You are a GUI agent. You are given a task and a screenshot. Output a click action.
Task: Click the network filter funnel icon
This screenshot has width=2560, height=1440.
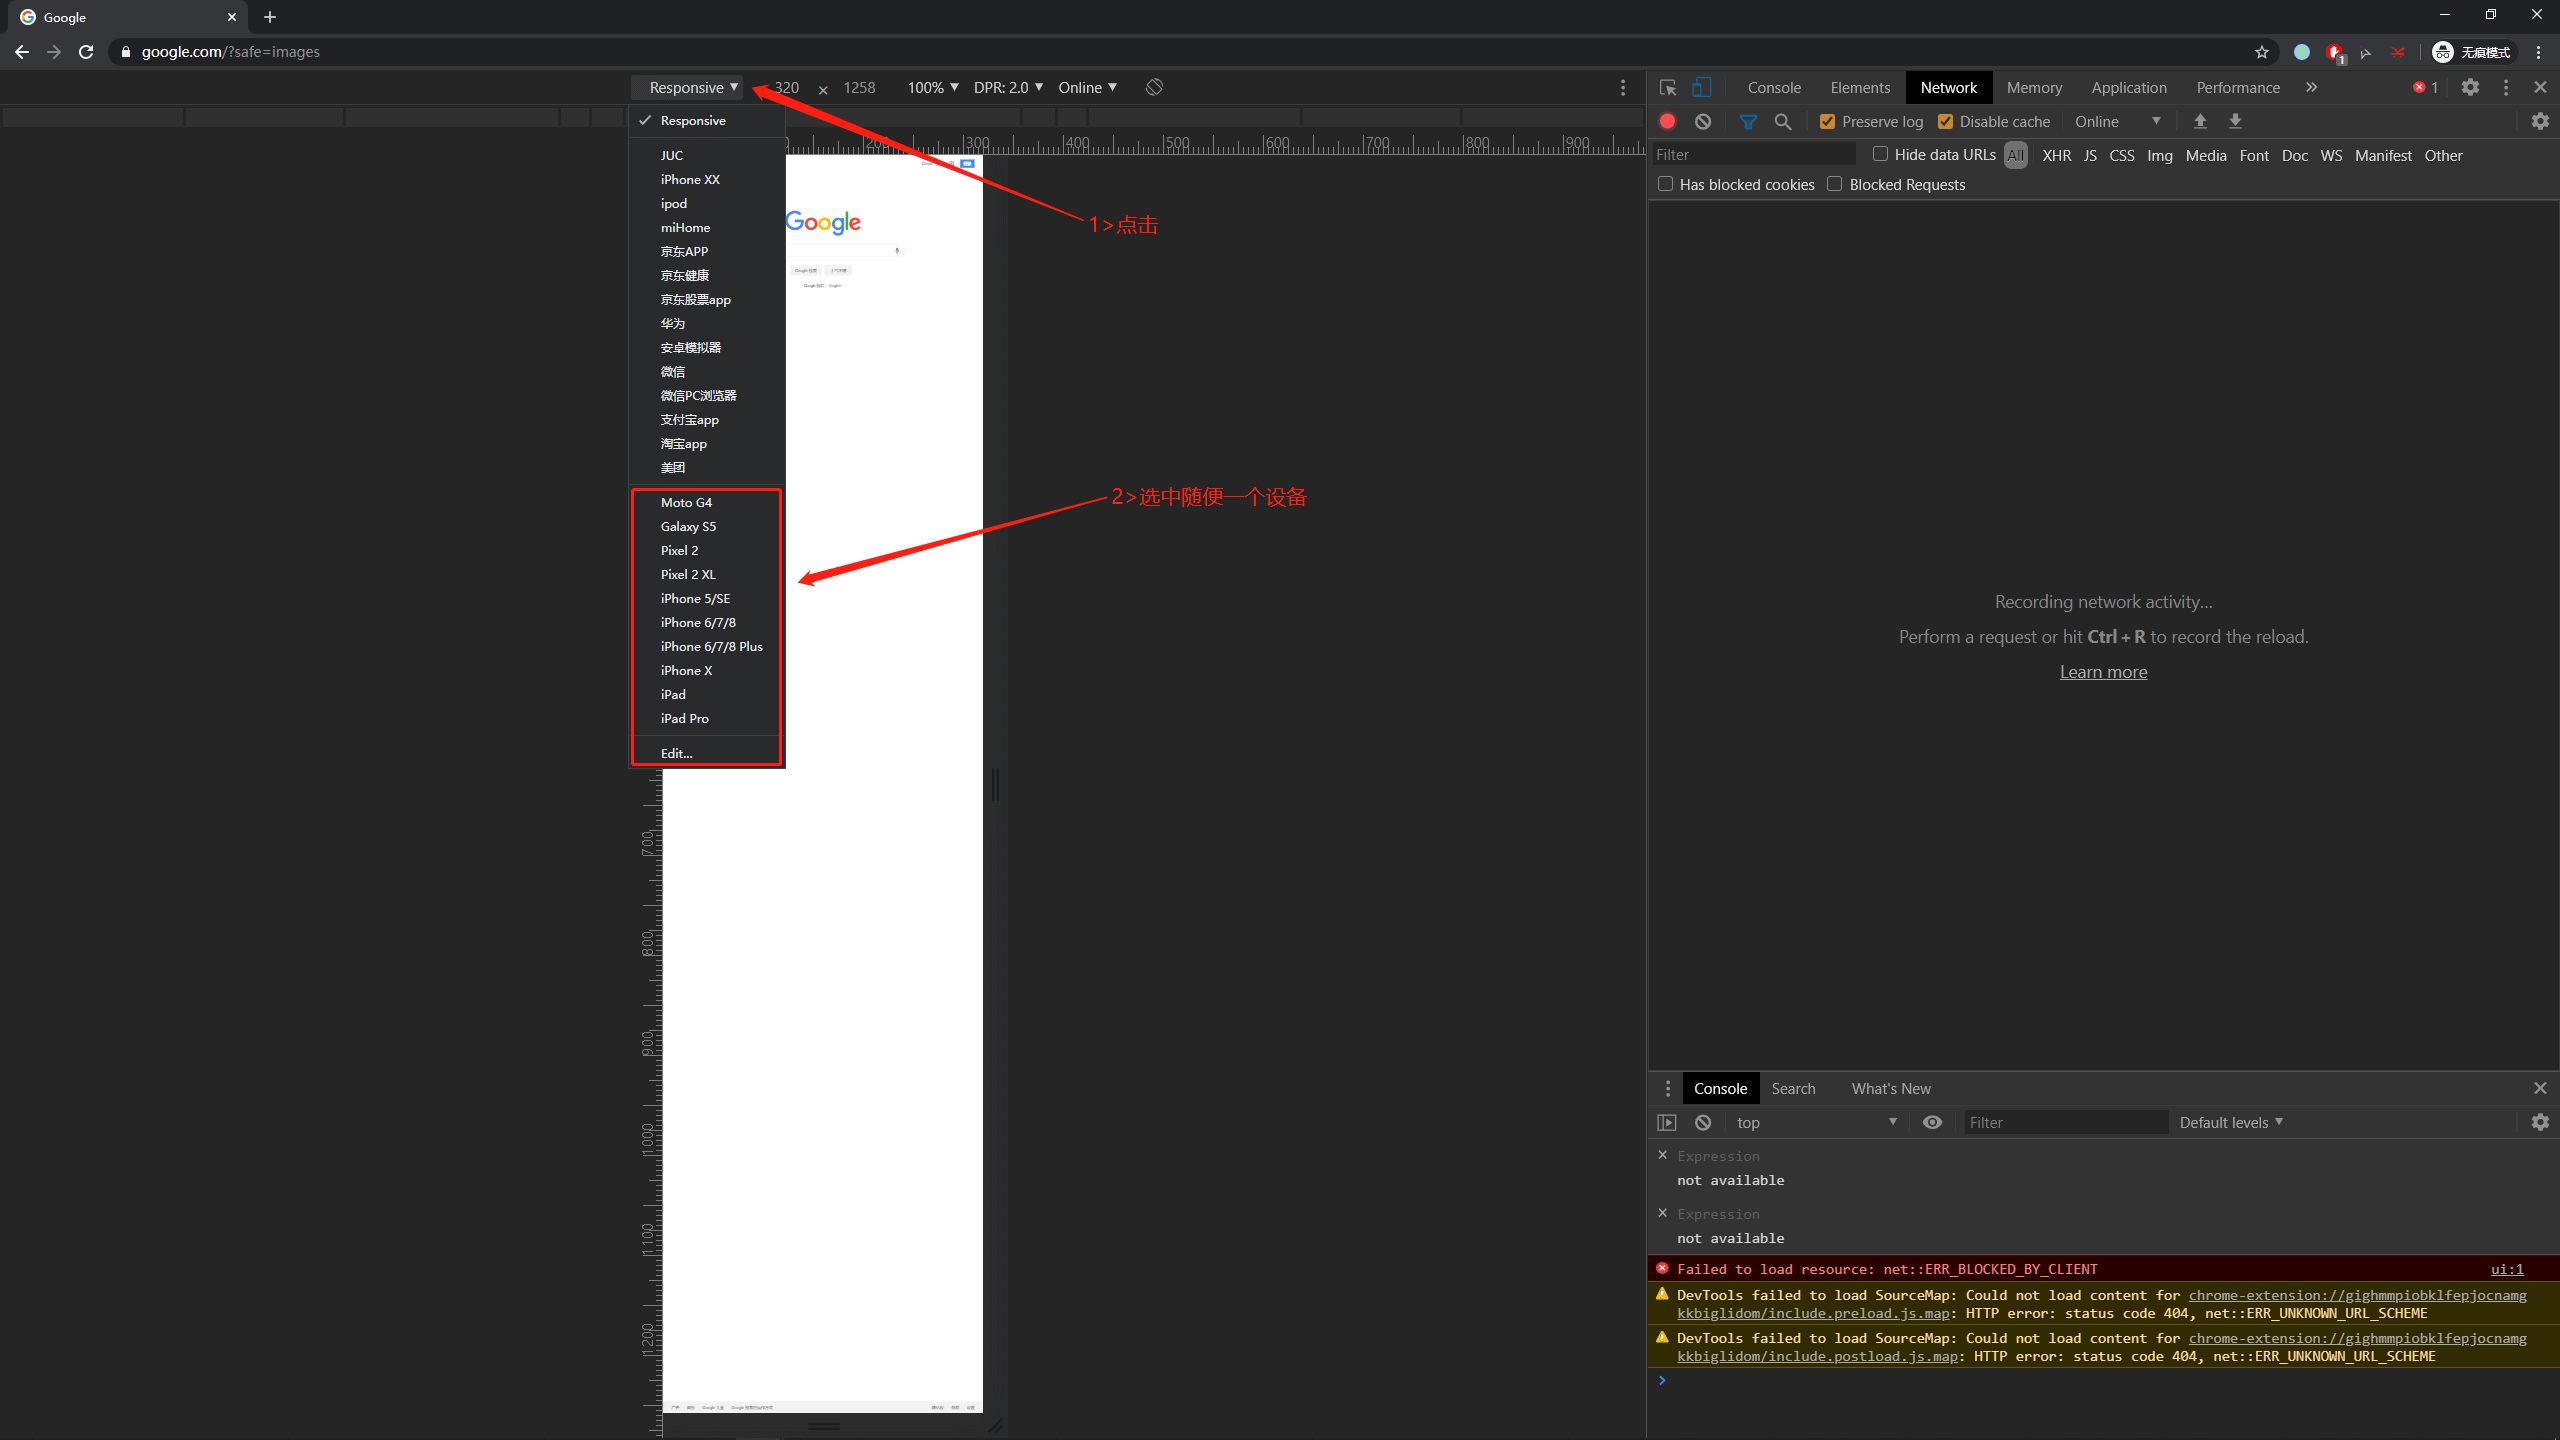[x=1748, y=121]
